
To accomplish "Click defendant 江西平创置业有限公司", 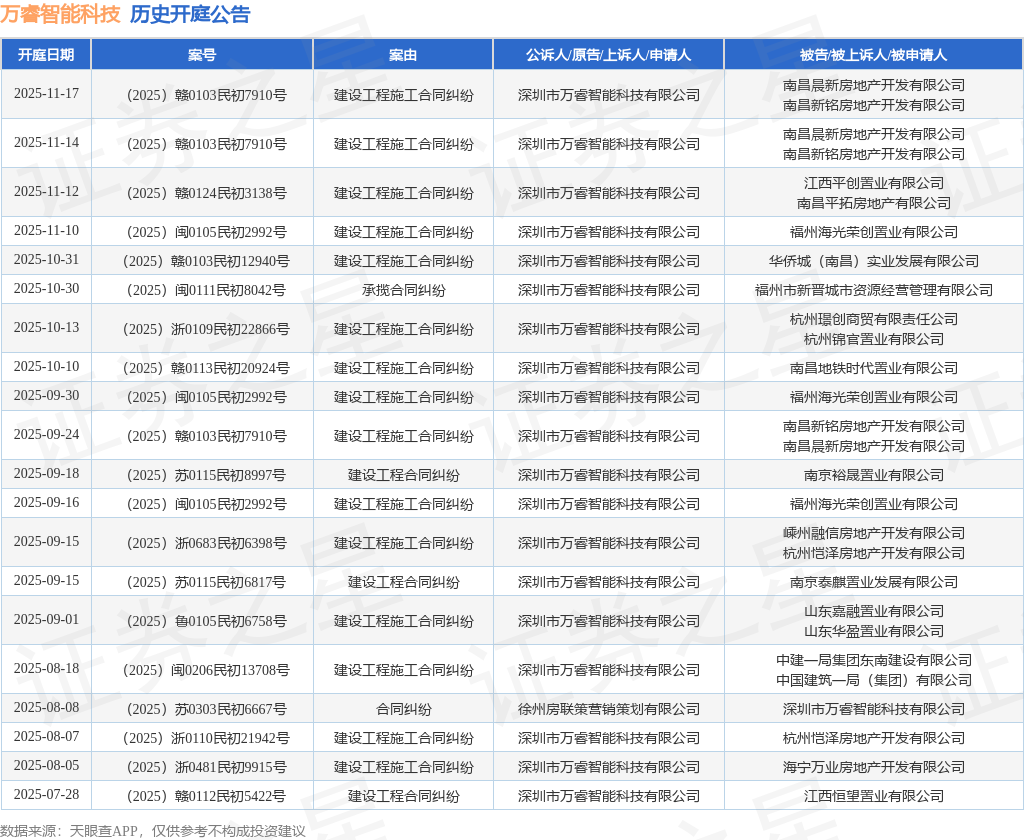I will (x=874, y=184).
